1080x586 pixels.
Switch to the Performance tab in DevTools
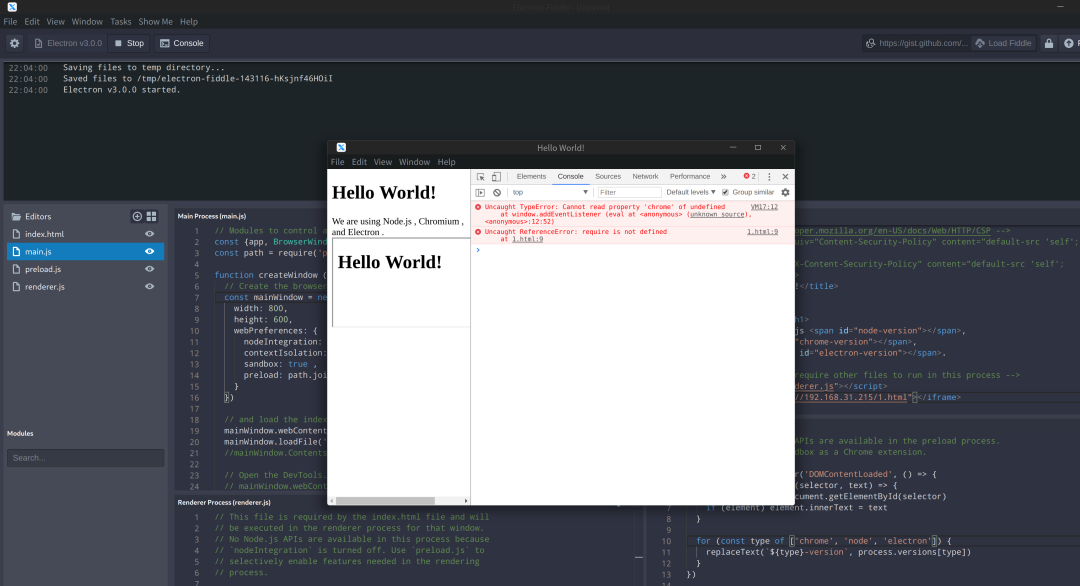point(689,177)
